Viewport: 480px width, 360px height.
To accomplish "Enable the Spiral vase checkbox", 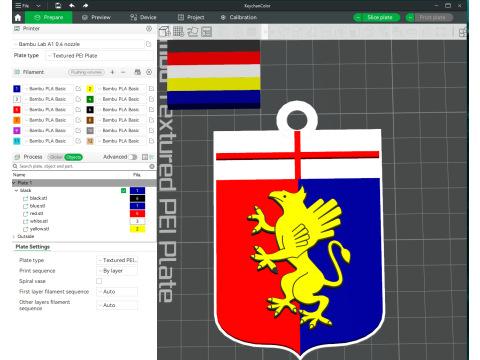I will click(99, 281).
